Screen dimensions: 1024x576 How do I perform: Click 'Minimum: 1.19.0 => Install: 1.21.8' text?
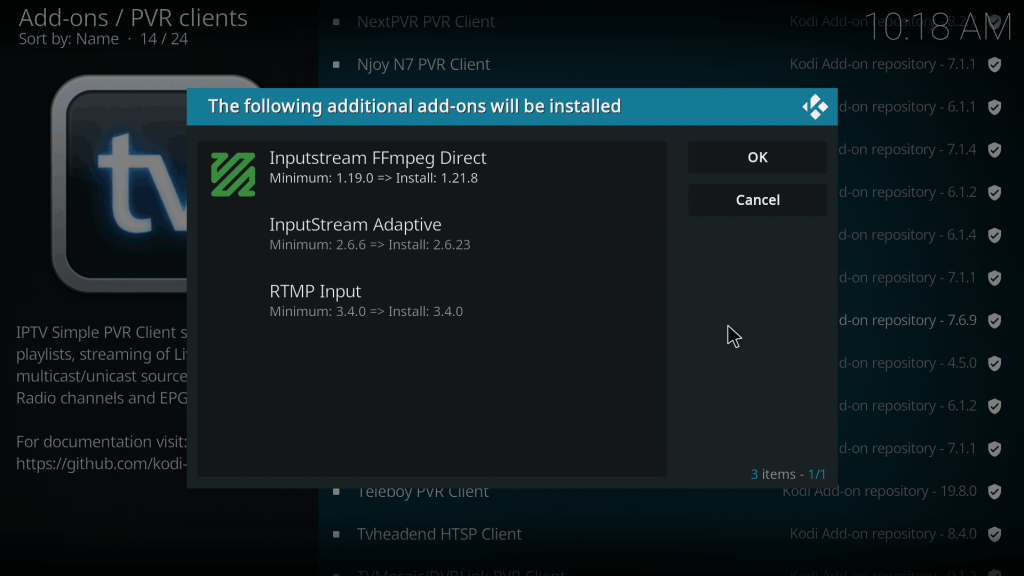[x=374, y=178]
